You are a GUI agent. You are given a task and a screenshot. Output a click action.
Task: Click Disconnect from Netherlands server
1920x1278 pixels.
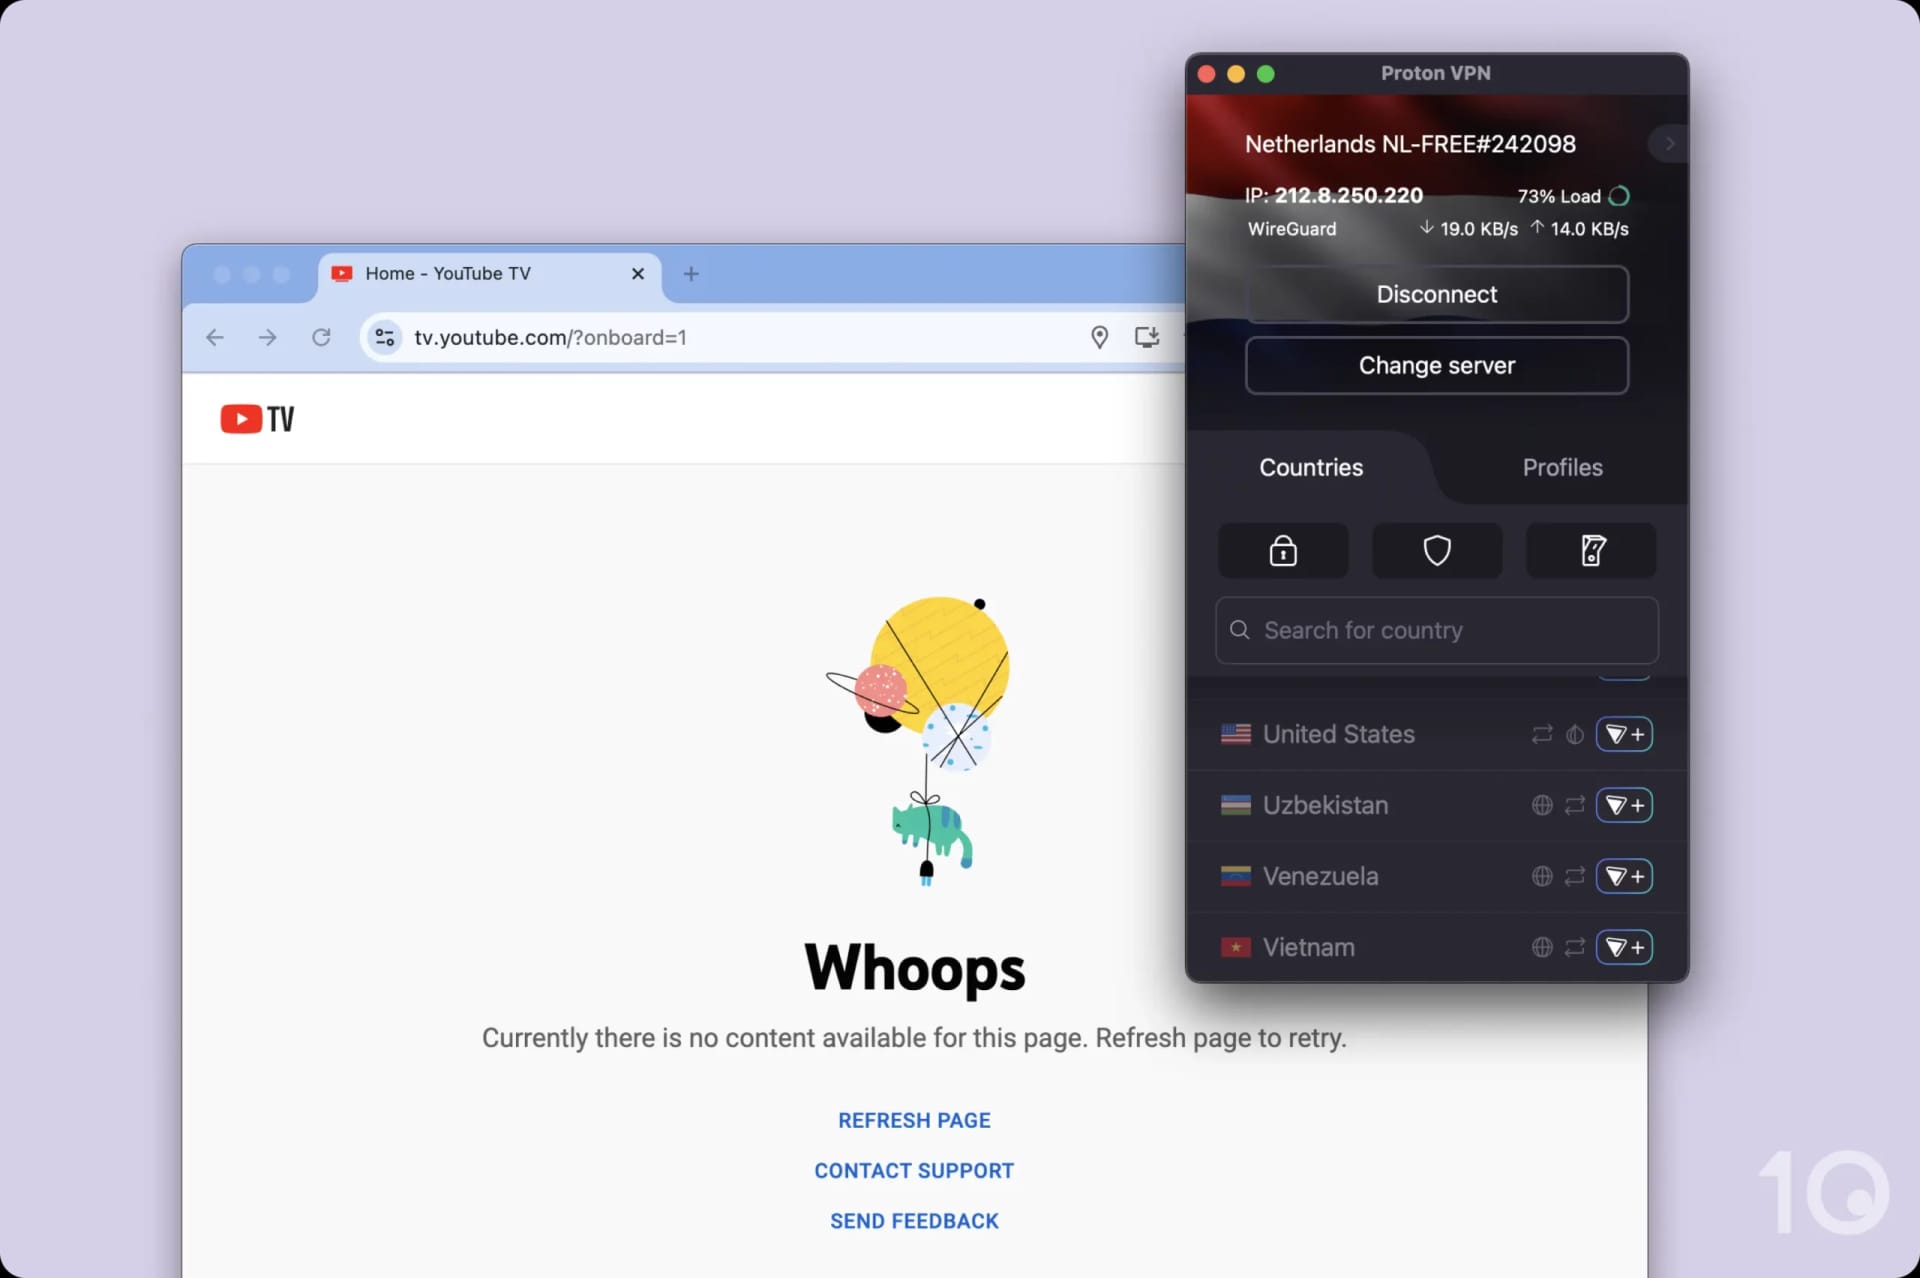1436,294
